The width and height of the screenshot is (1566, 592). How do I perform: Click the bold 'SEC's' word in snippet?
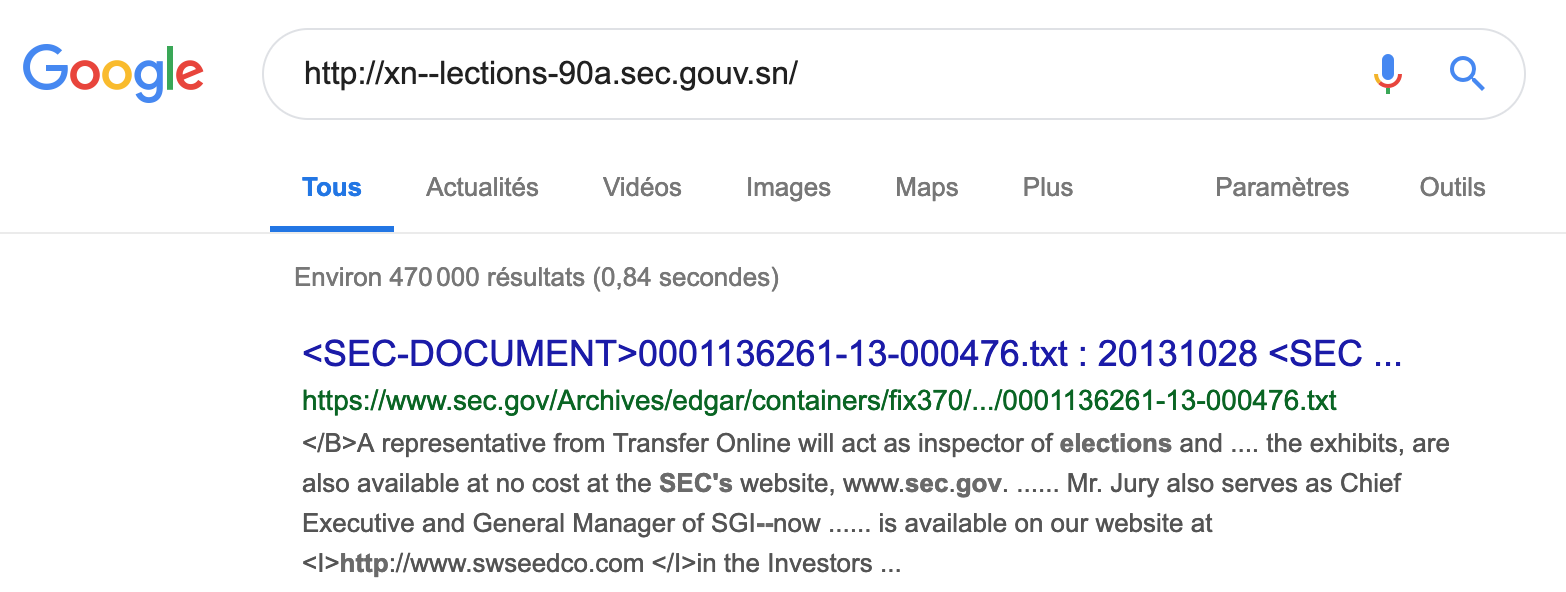pos(695,484)
